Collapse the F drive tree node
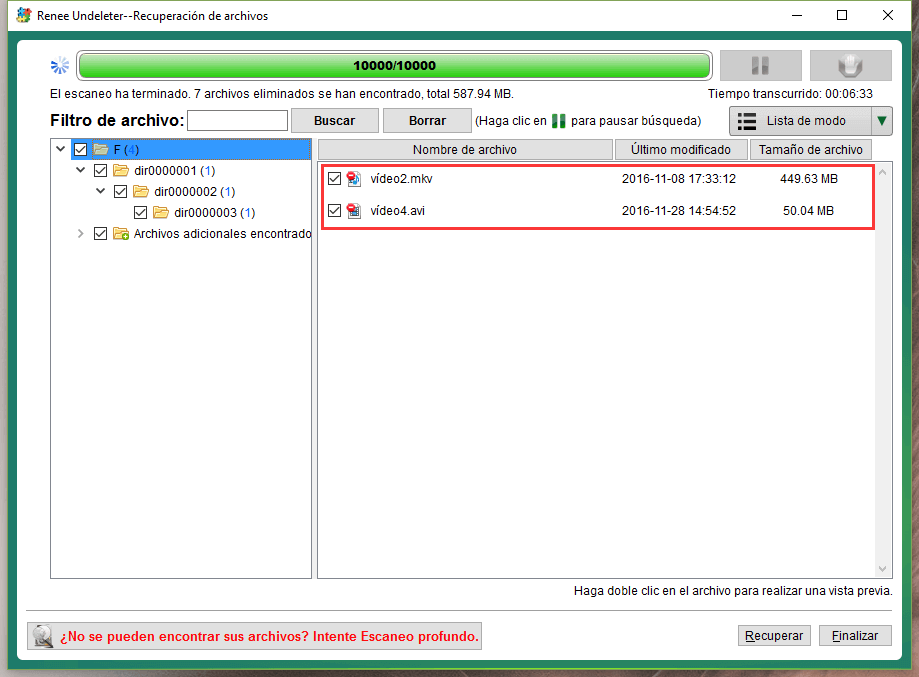 (x=60, y=149)
